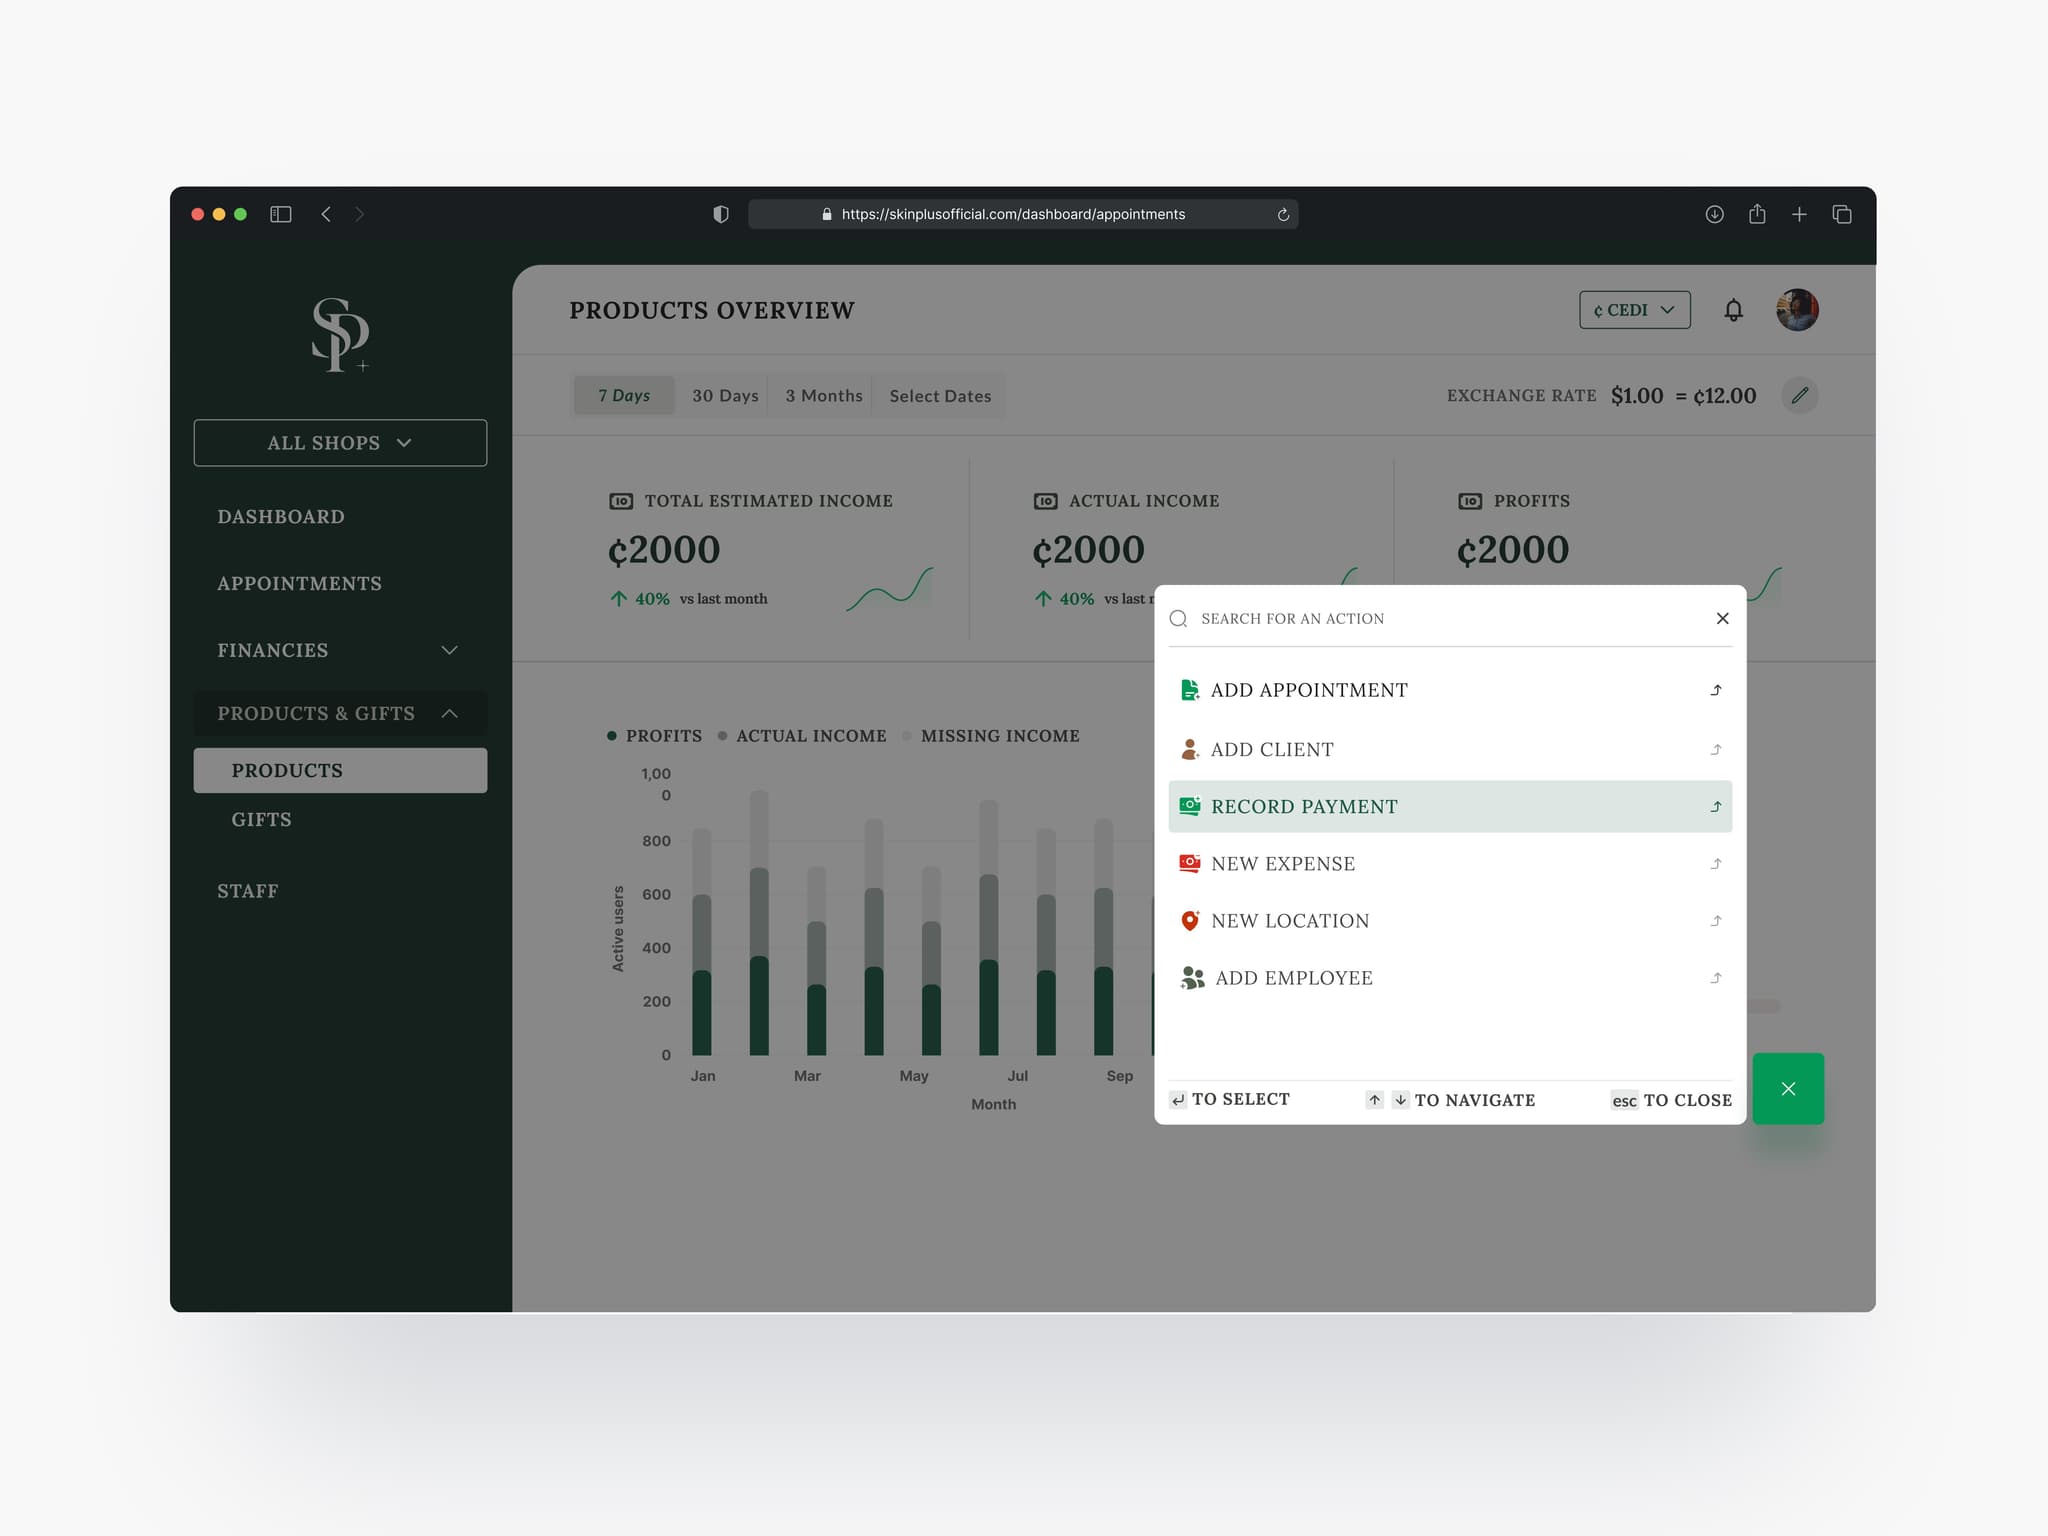
Task: Select the 7 Days range tab
Action: click(x=624, y=396)
